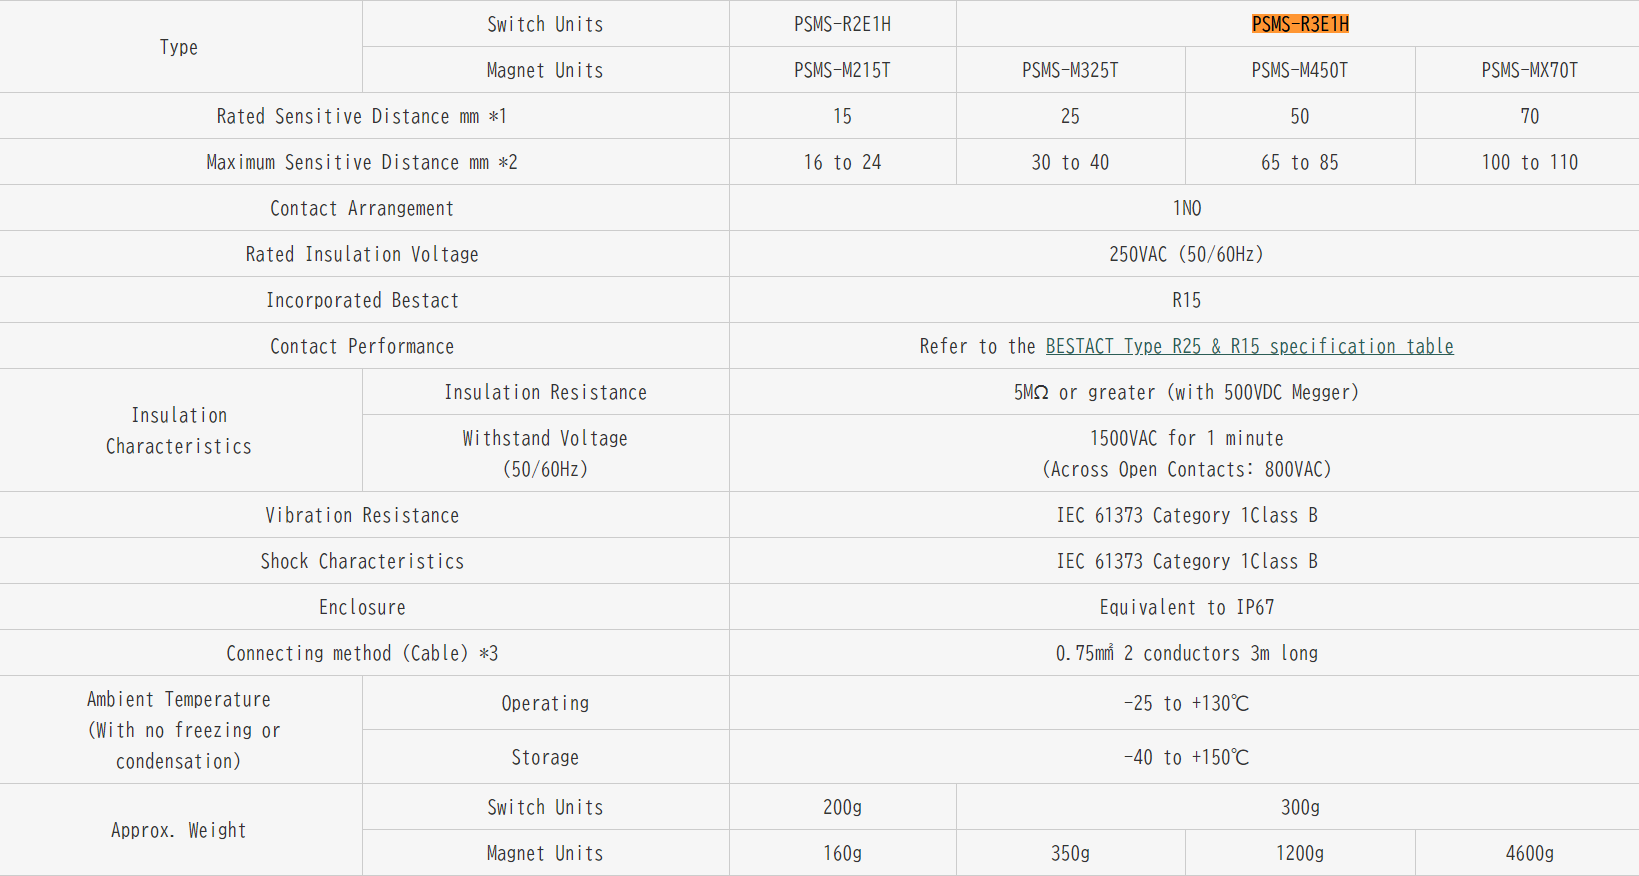Screen dimensions: 1639x876
Task: Click the Insulation Resistance label cell
Action: click(545, 392)
